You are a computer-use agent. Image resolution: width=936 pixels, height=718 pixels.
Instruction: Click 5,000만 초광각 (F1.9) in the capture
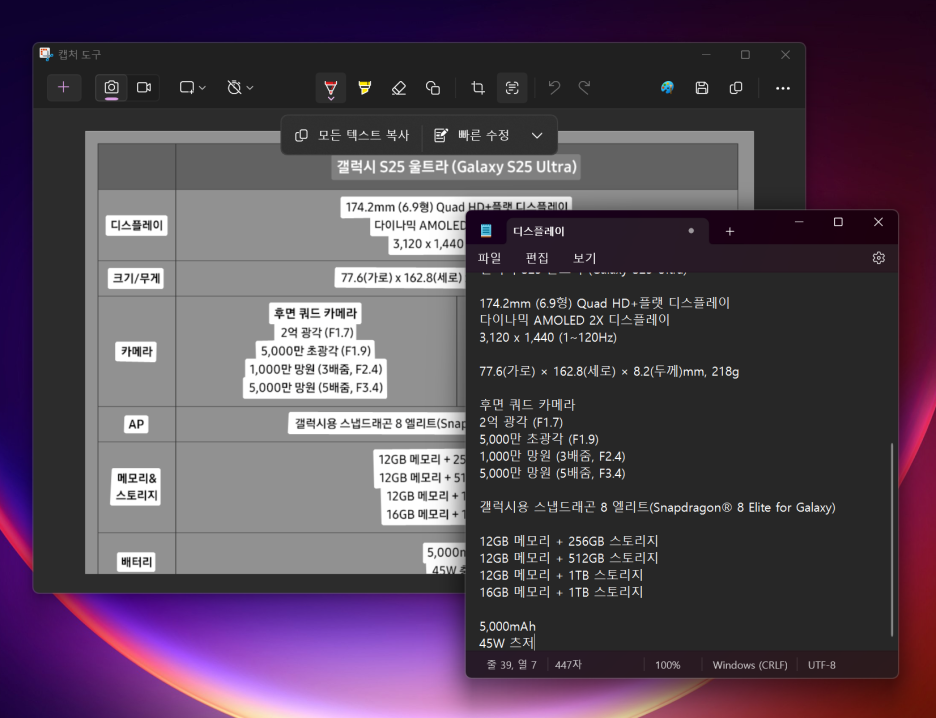coord(316,351)
